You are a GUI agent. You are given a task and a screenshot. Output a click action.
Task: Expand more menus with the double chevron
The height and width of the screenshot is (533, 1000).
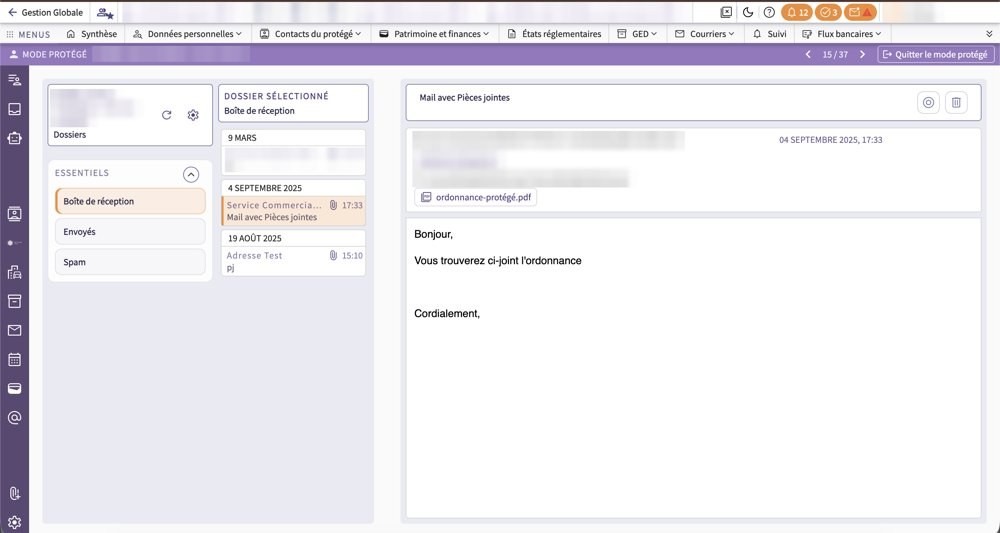[x=989, y=34]
